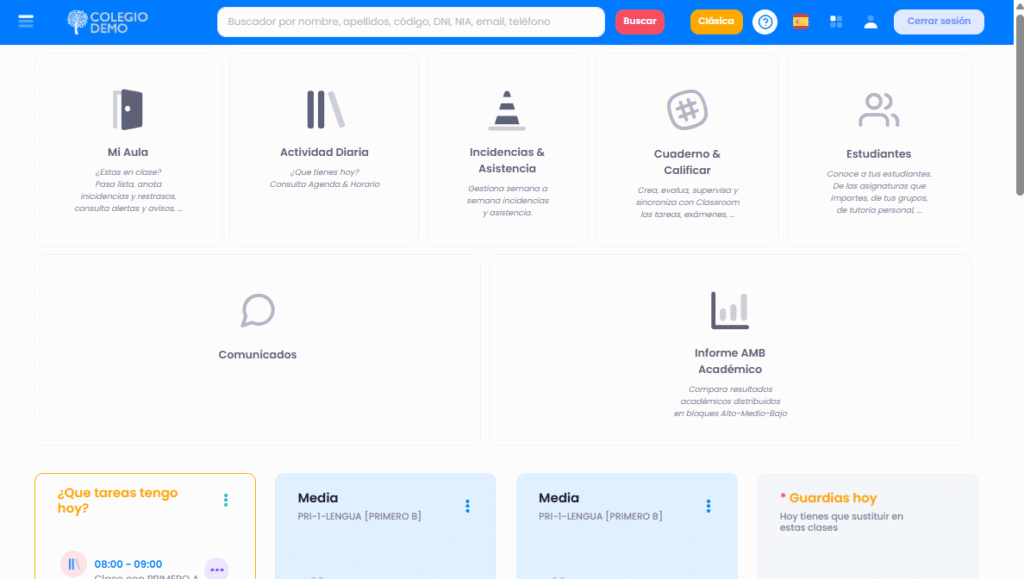Click the Colegio Demo logo
Screen dimensions: 1024x579
coord(108,21)
